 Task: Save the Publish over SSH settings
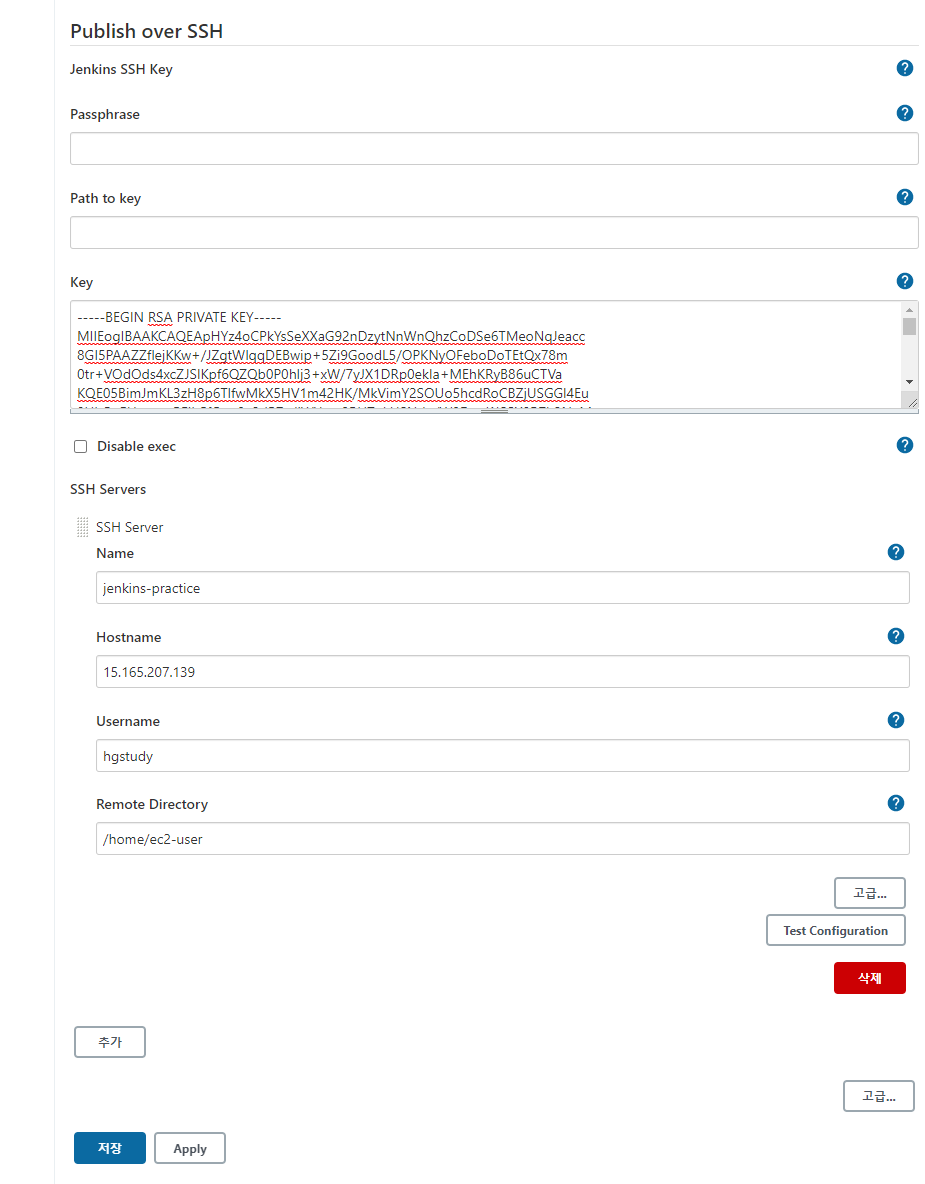(x=109, y=1148)
